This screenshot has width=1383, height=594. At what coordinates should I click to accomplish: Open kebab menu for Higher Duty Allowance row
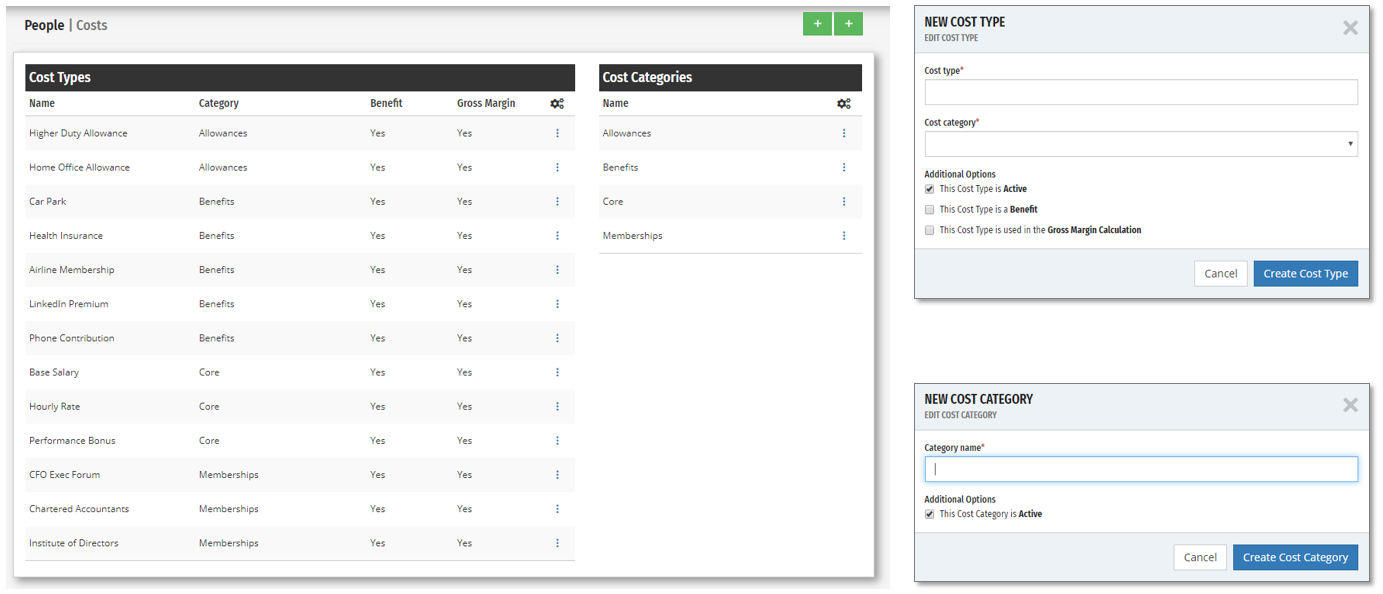[557, 133]
